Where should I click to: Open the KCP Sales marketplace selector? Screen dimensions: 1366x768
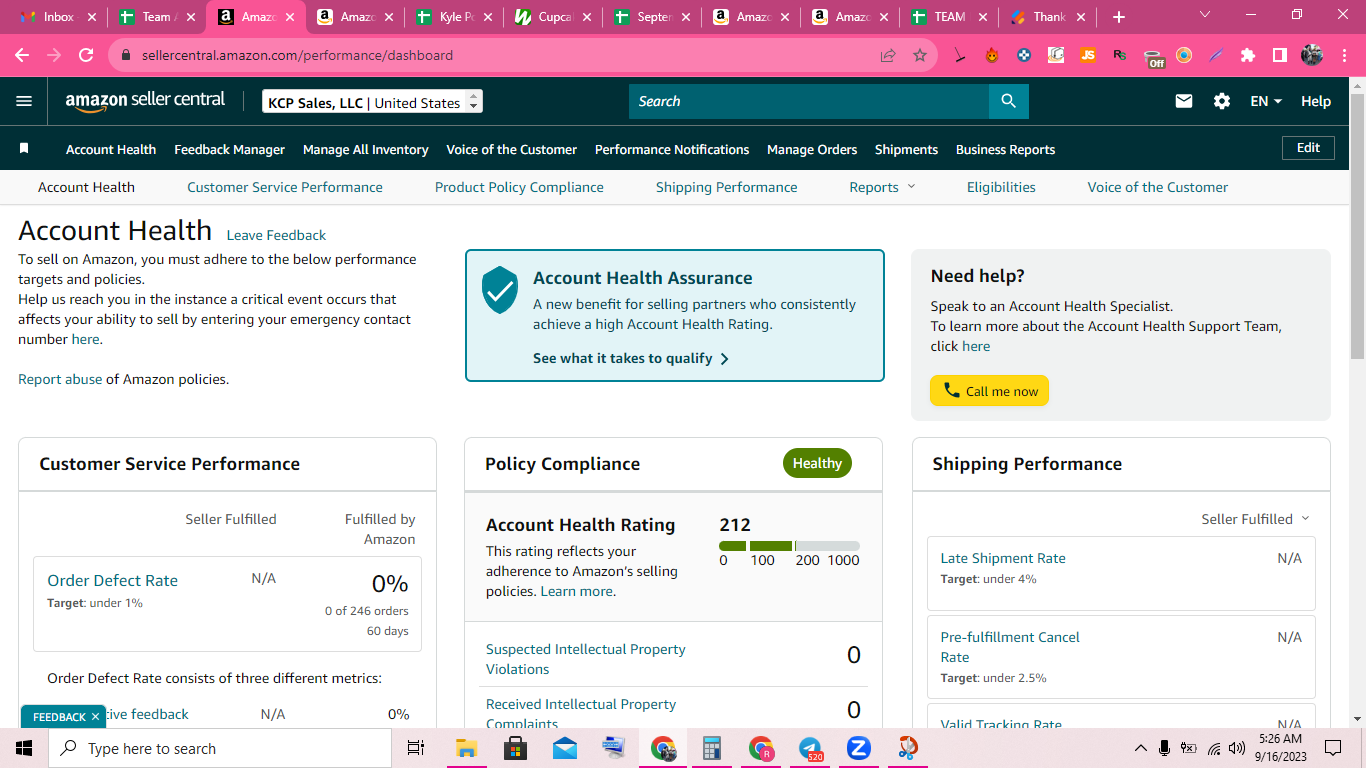pyautogui.click(x=373, y=102)
